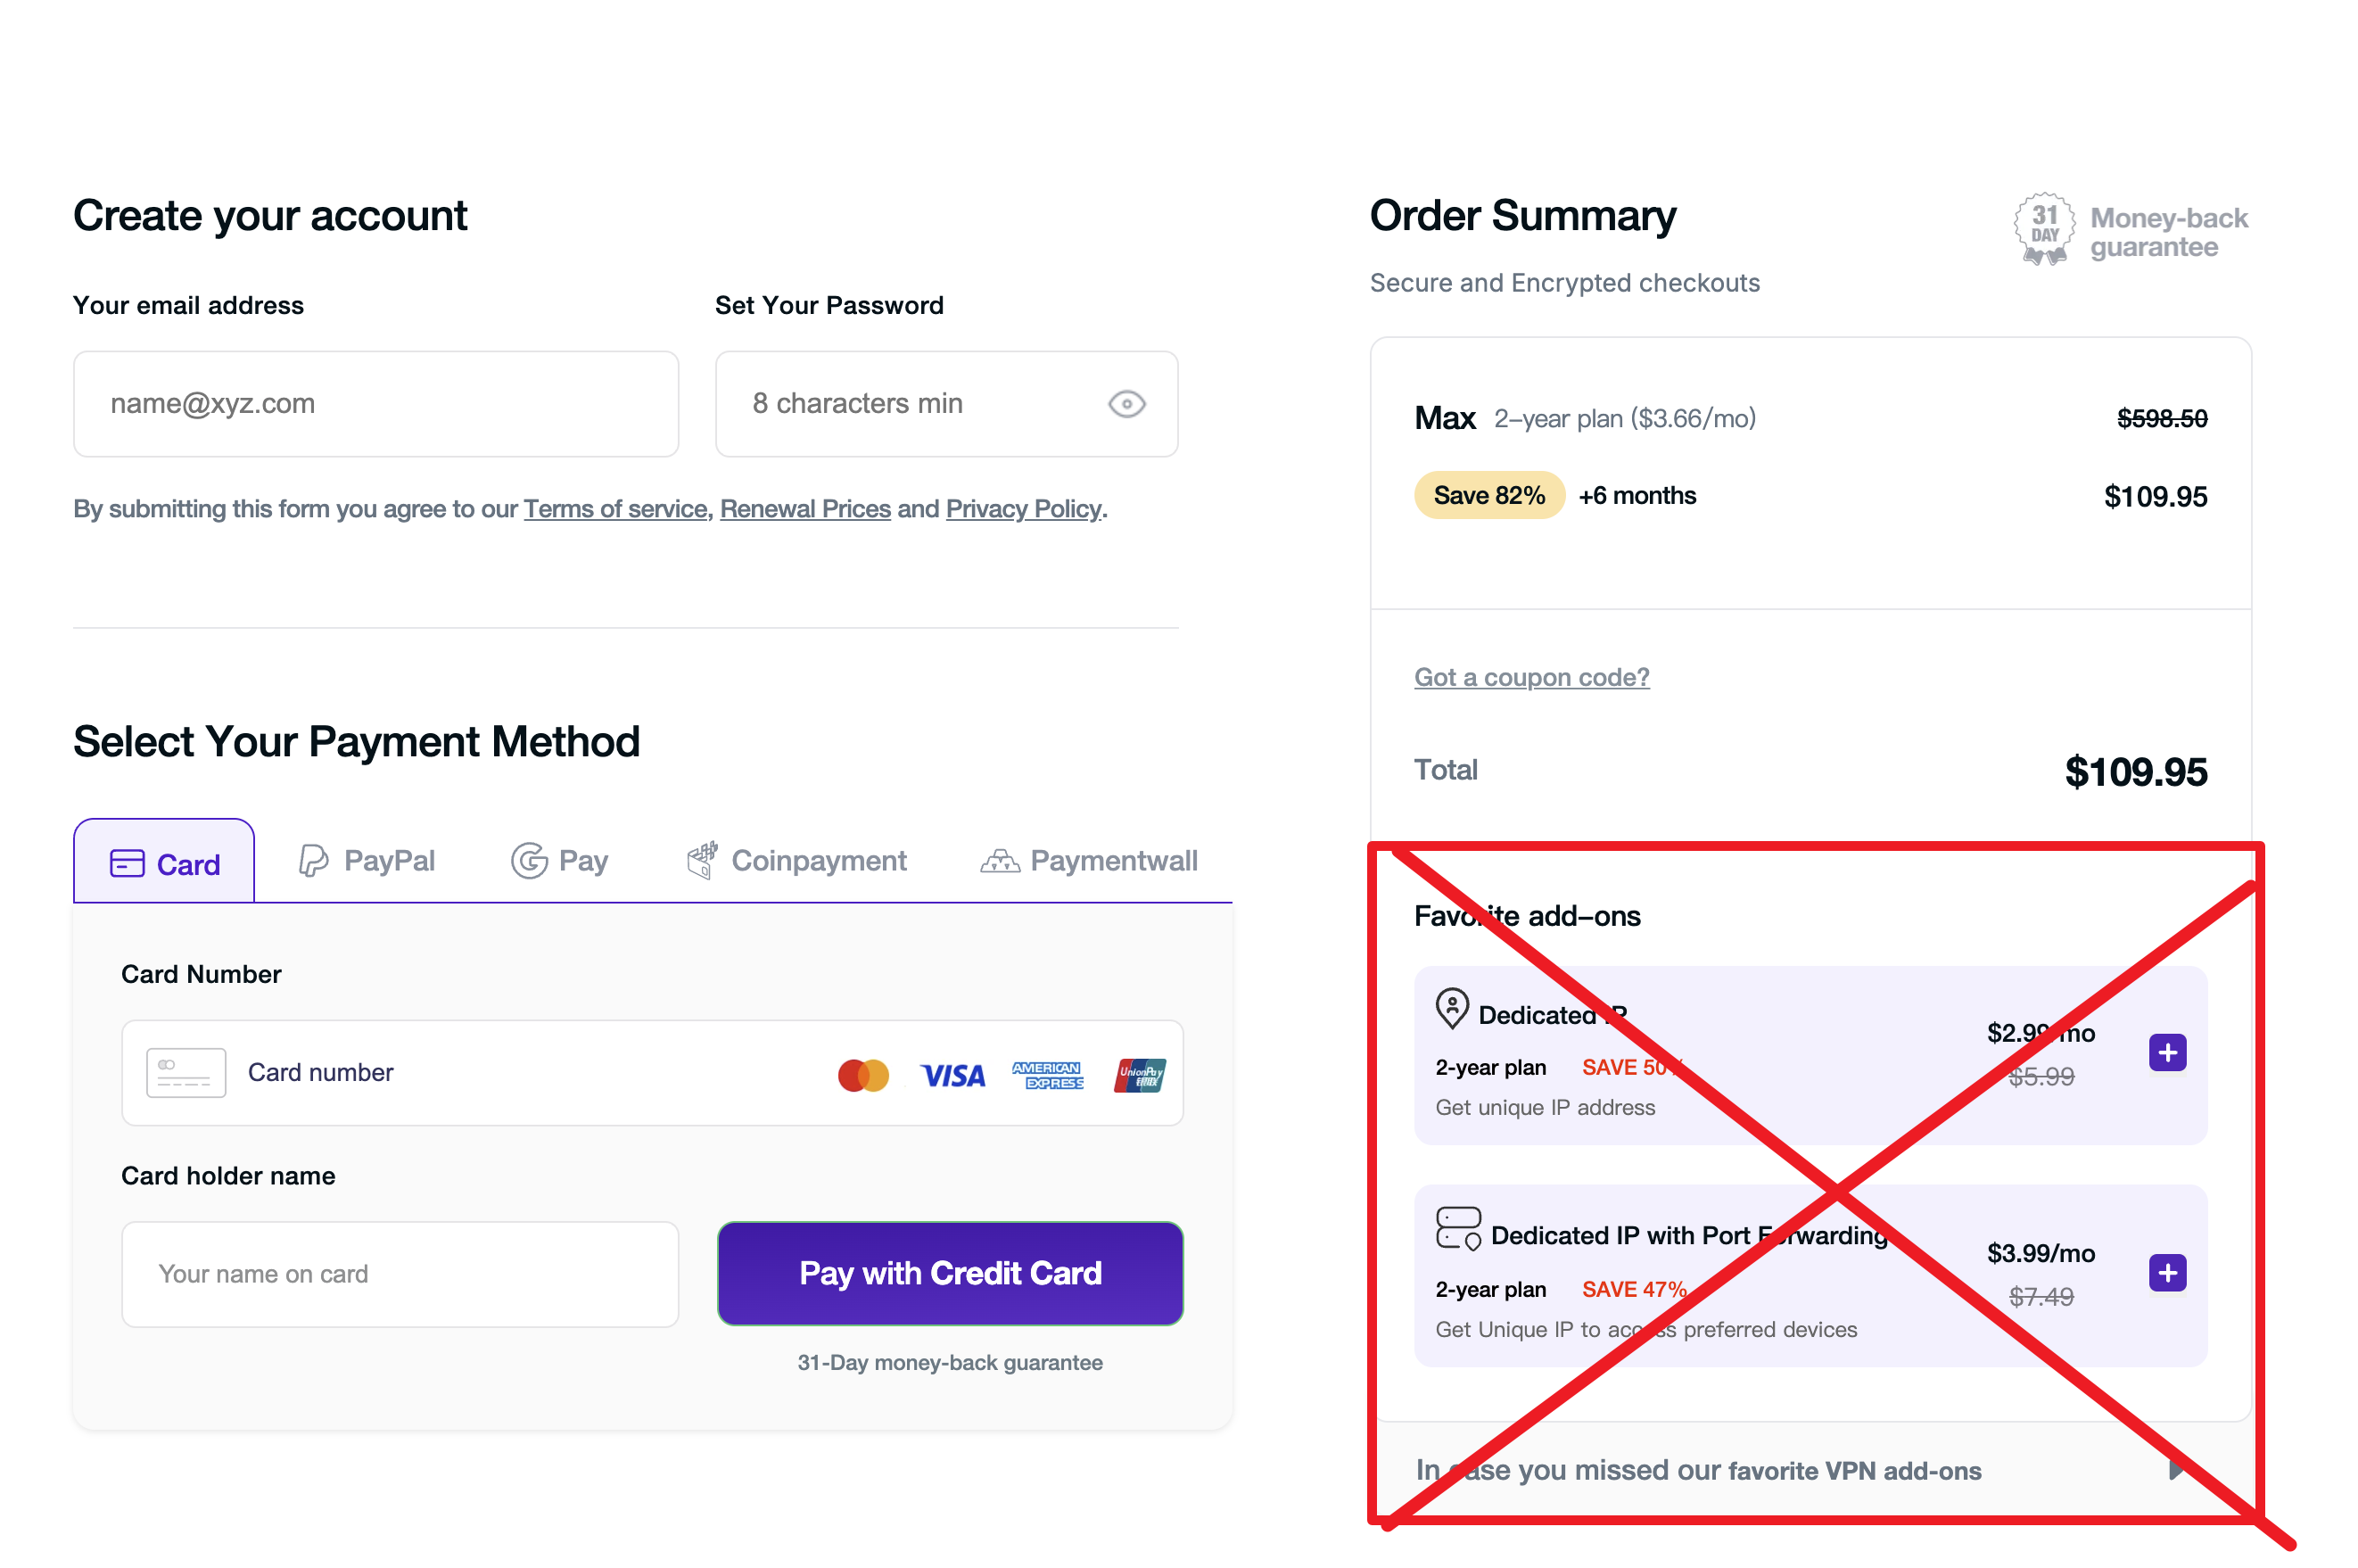Select the Coinpayment tab
2358x1568 pixels.
pyautogui.click(x=796, y=860)
